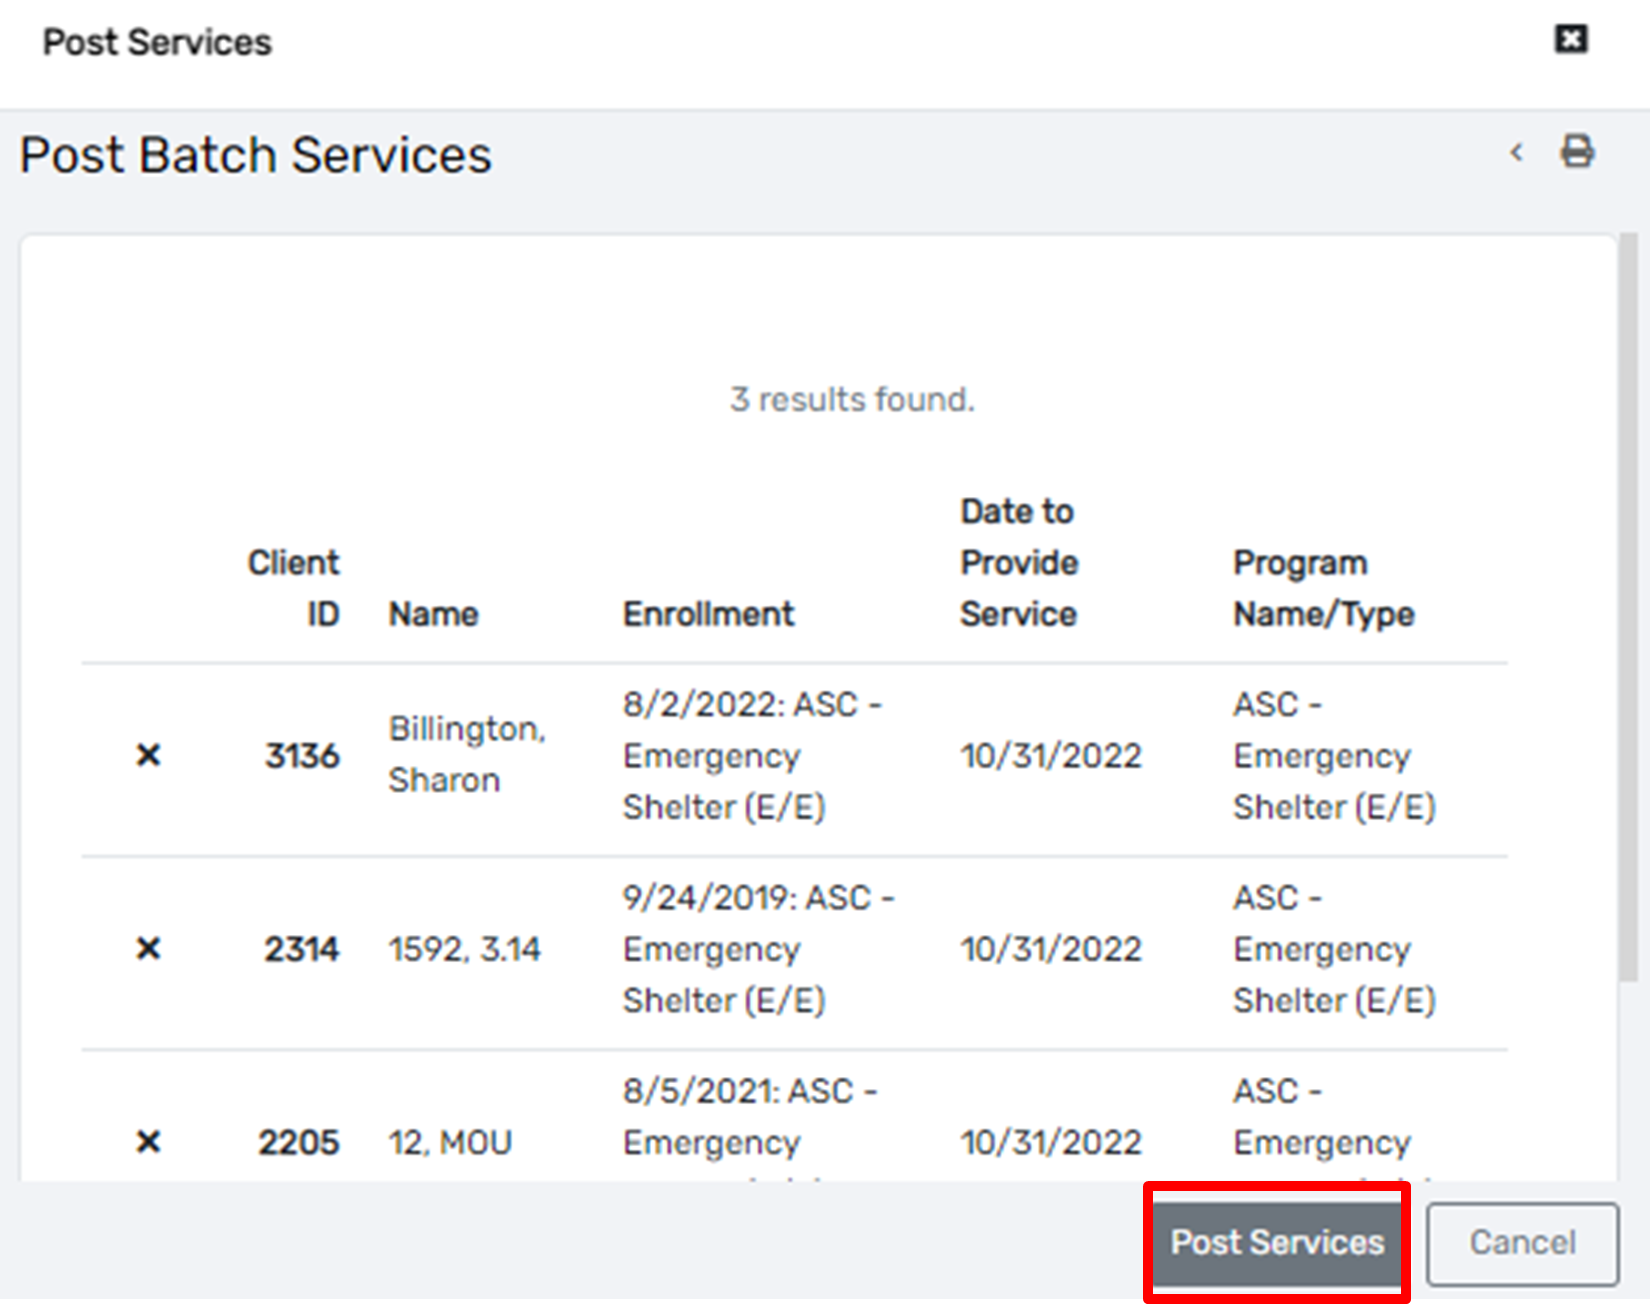
Task: Click the Program Name/Type column header
Action: 1322,588
